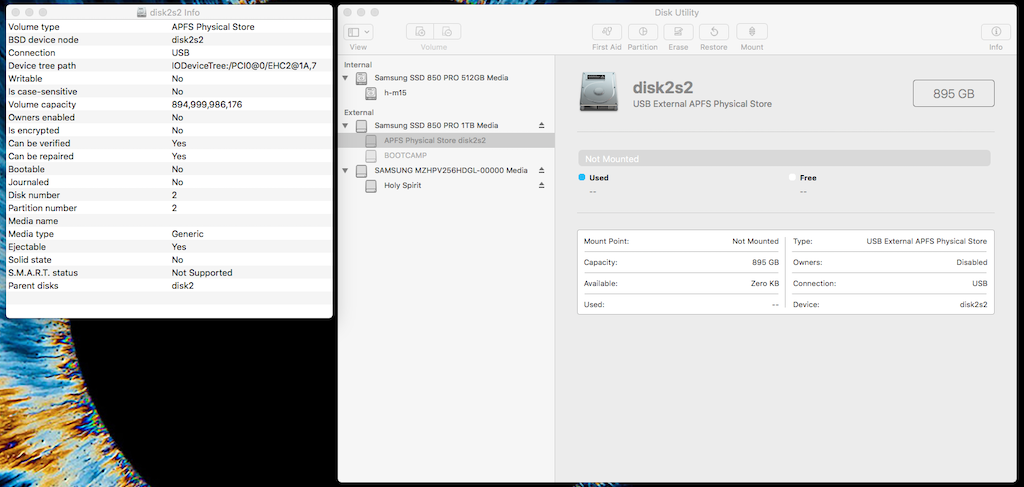Close the disk2s2 Info window
1024x487 pixels.
click(16, 12)
